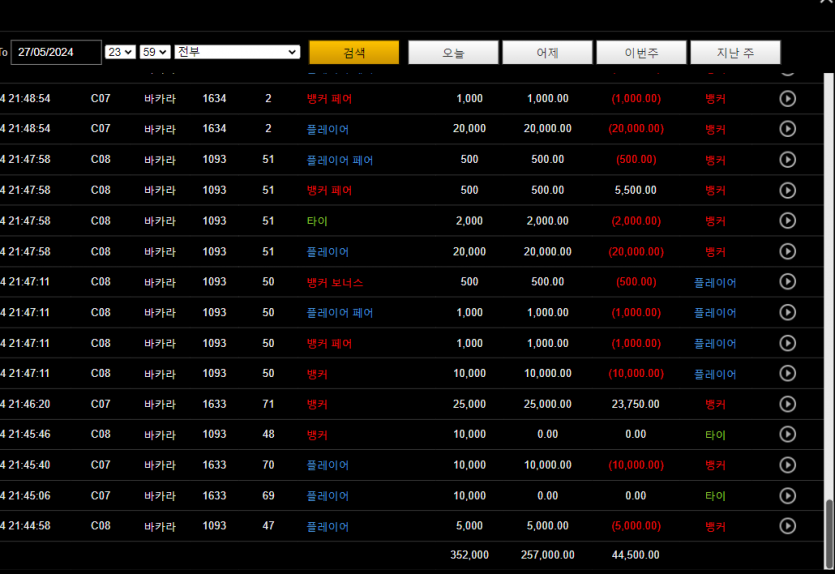The height and width of the screenshot is (574, 835).
Task: Play replay for round 2 뱅커 페어 1,000 bet
Action: (x=787, y=99)
